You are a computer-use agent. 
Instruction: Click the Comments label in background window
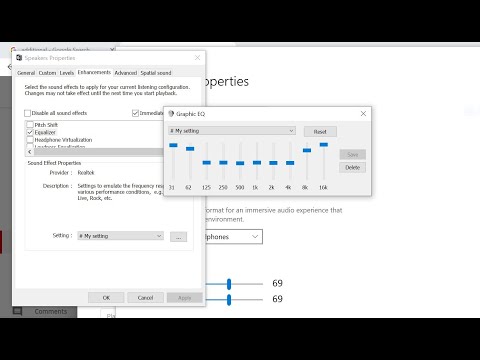click(51, 311)
